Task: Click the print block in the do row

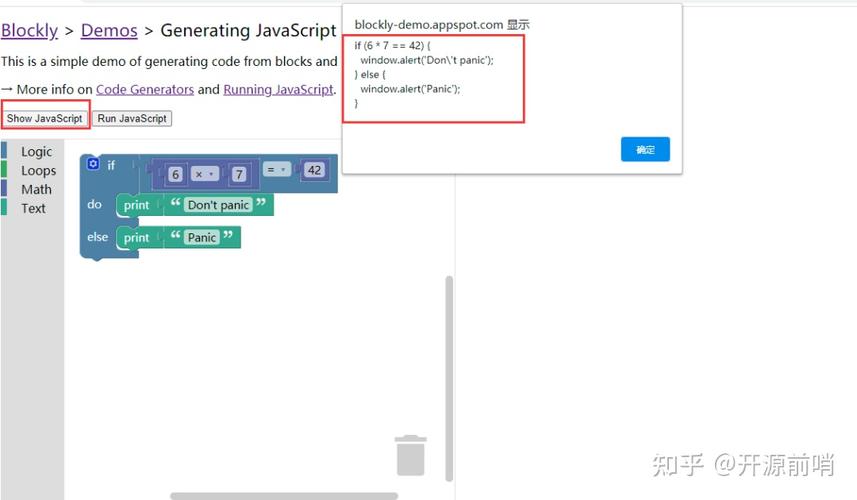Action: 136,205
